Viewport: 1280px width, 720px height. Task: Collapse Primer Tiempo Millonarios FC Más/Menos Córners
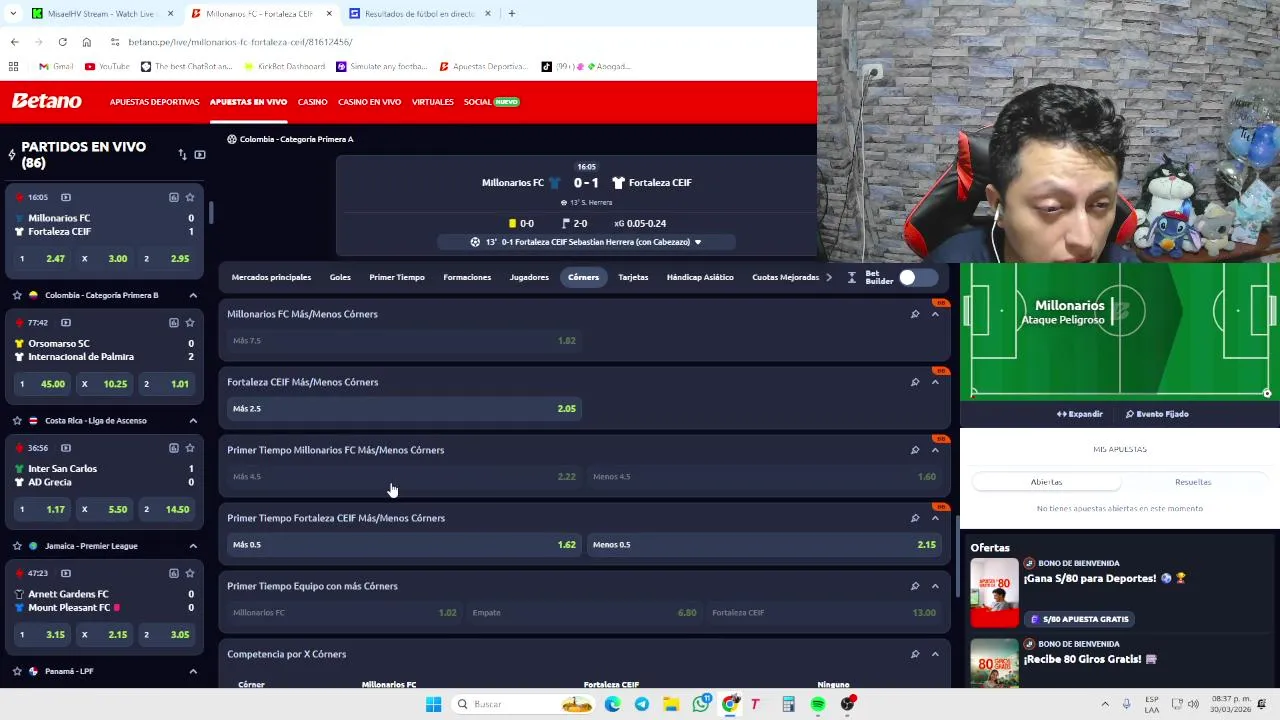[935, 450]
